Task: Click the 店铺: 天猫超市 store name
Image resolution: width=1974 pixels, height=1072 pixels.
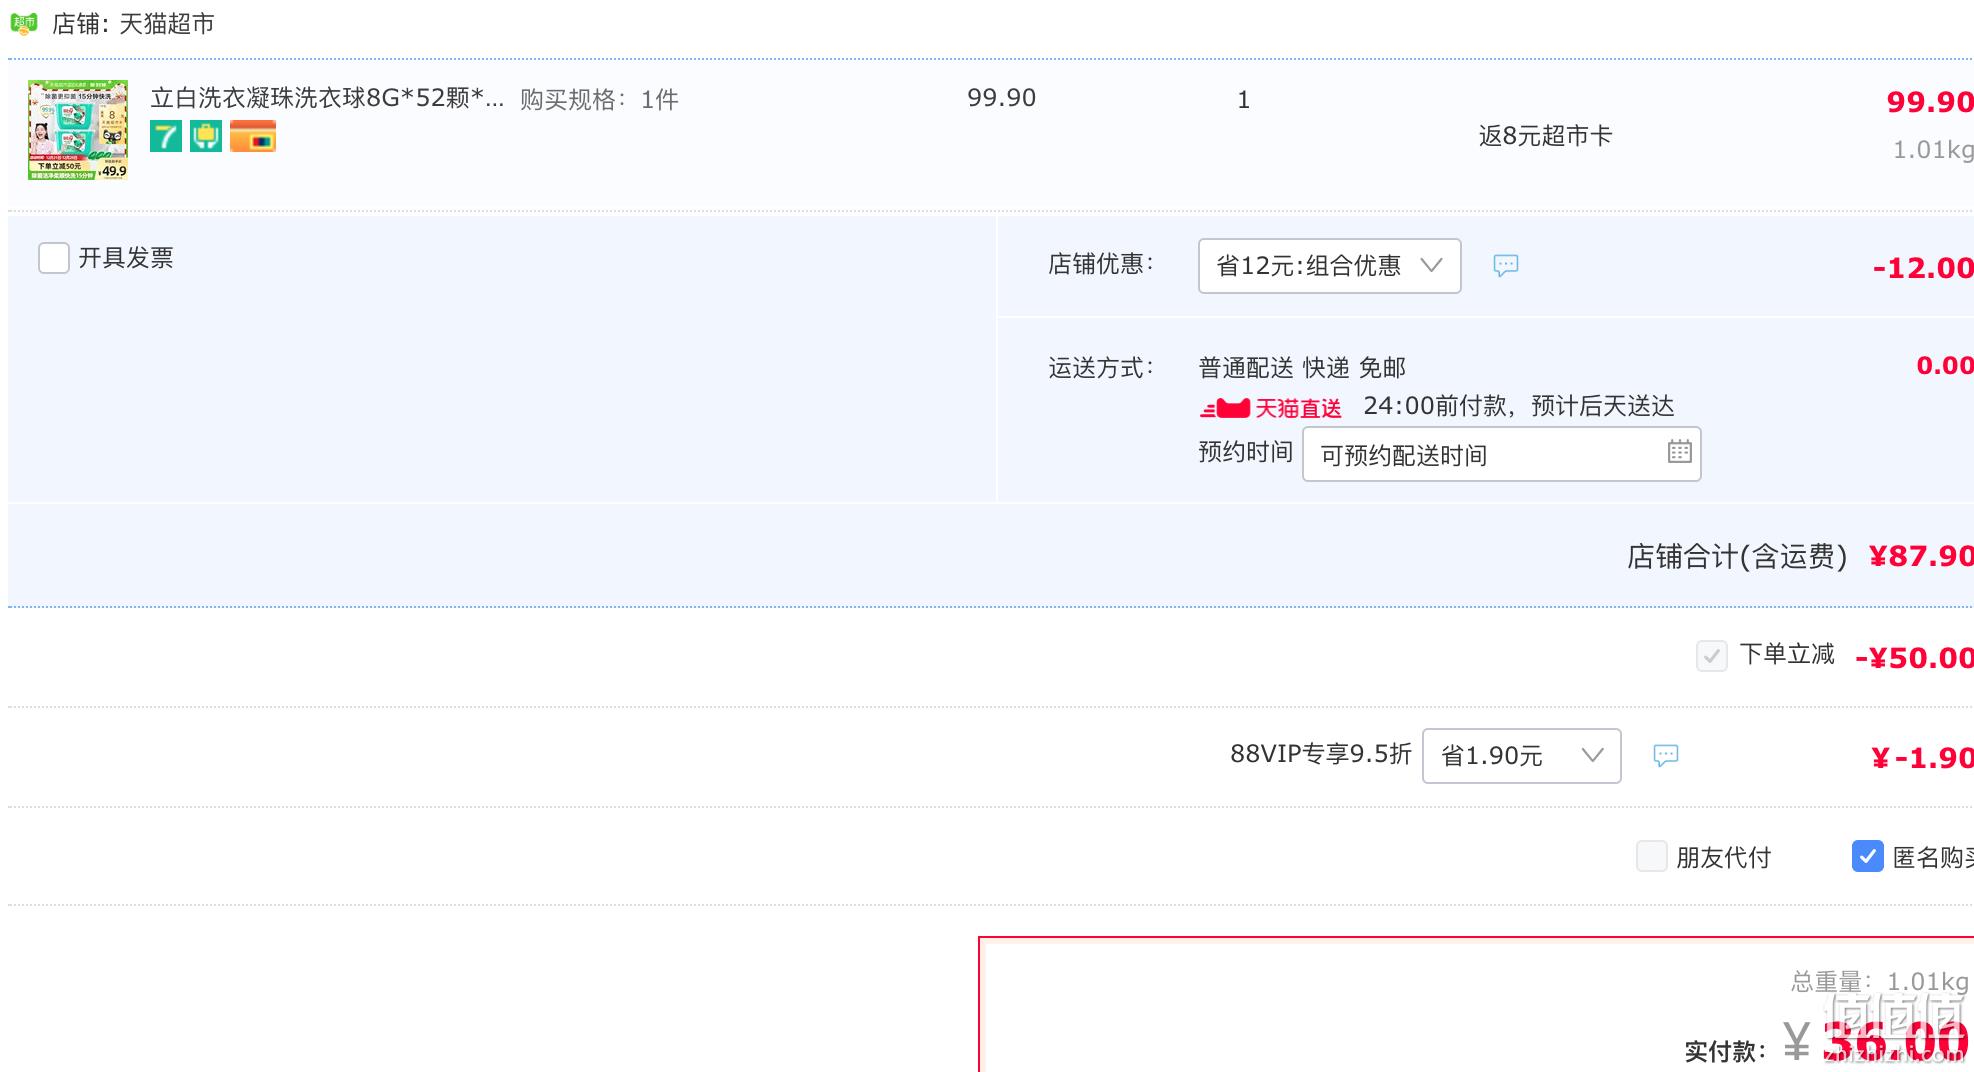Action: [133, 24]
